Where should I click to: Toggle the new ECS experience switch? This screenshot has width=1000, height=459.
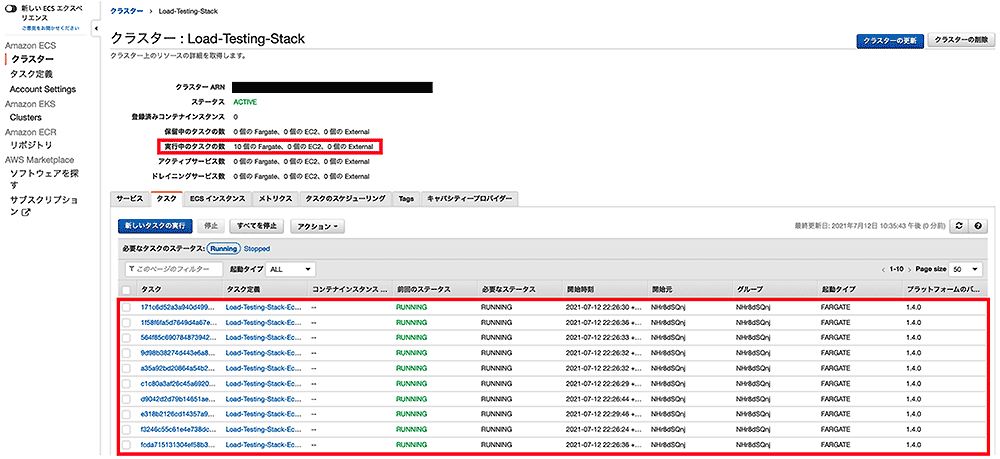point(10,11)
